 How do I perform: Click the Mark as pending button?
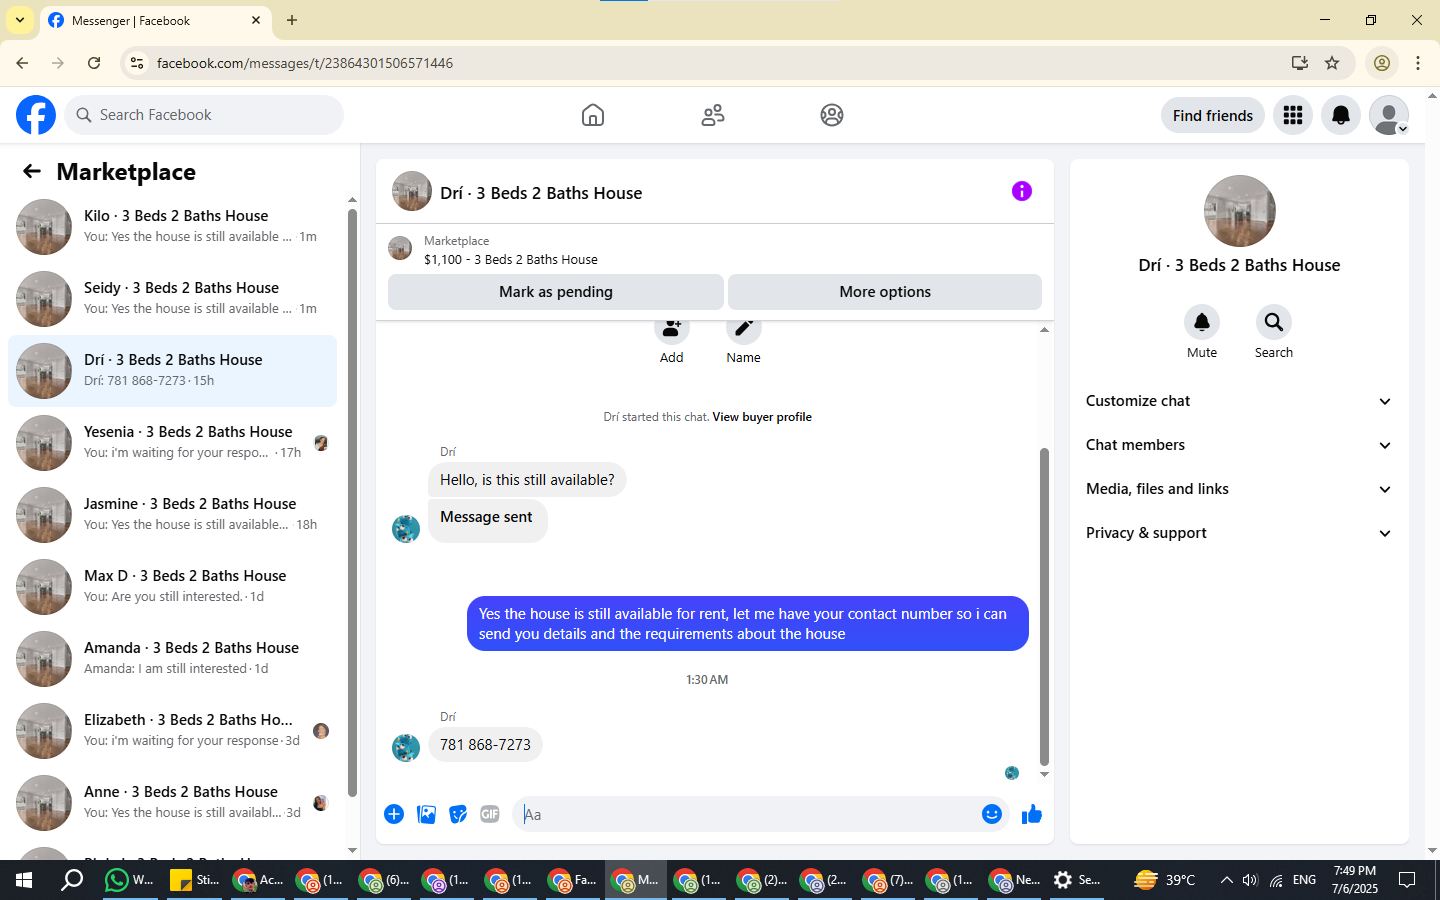click(x=556, y=292)
